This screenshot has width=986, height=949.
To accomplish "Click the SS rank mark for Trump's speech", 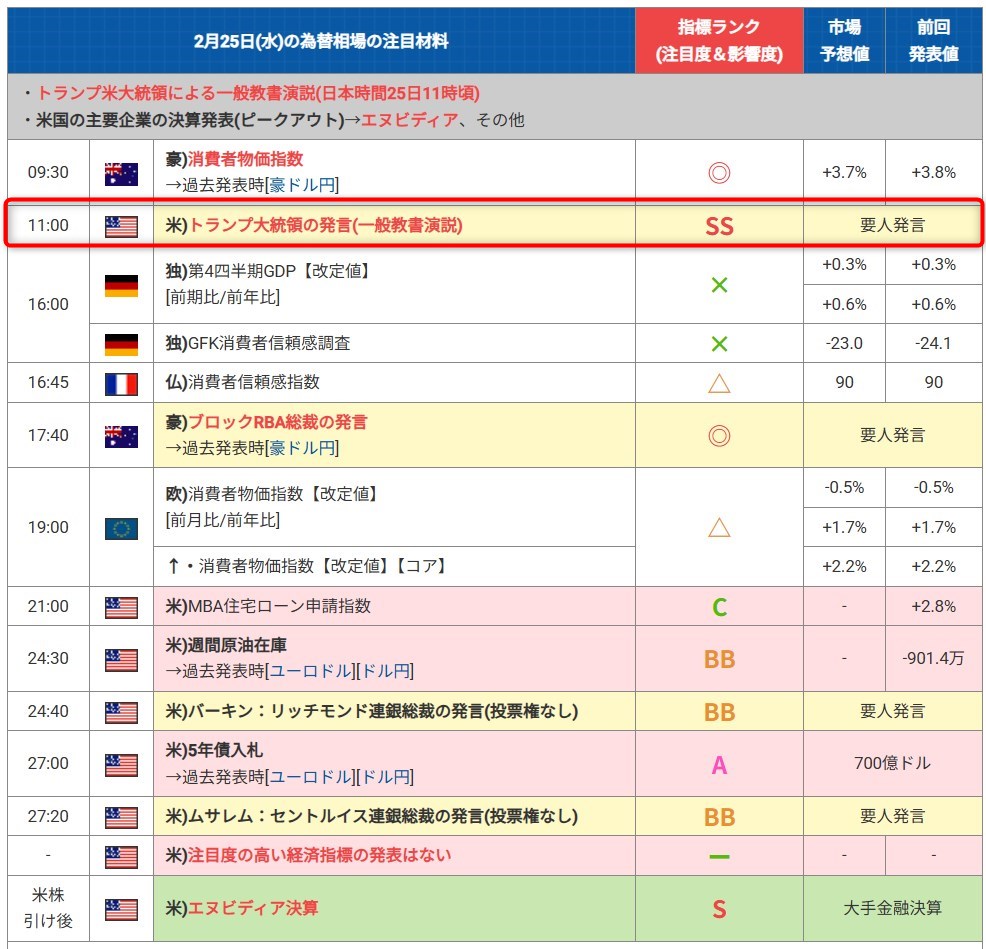I will (x=719, y=226).
